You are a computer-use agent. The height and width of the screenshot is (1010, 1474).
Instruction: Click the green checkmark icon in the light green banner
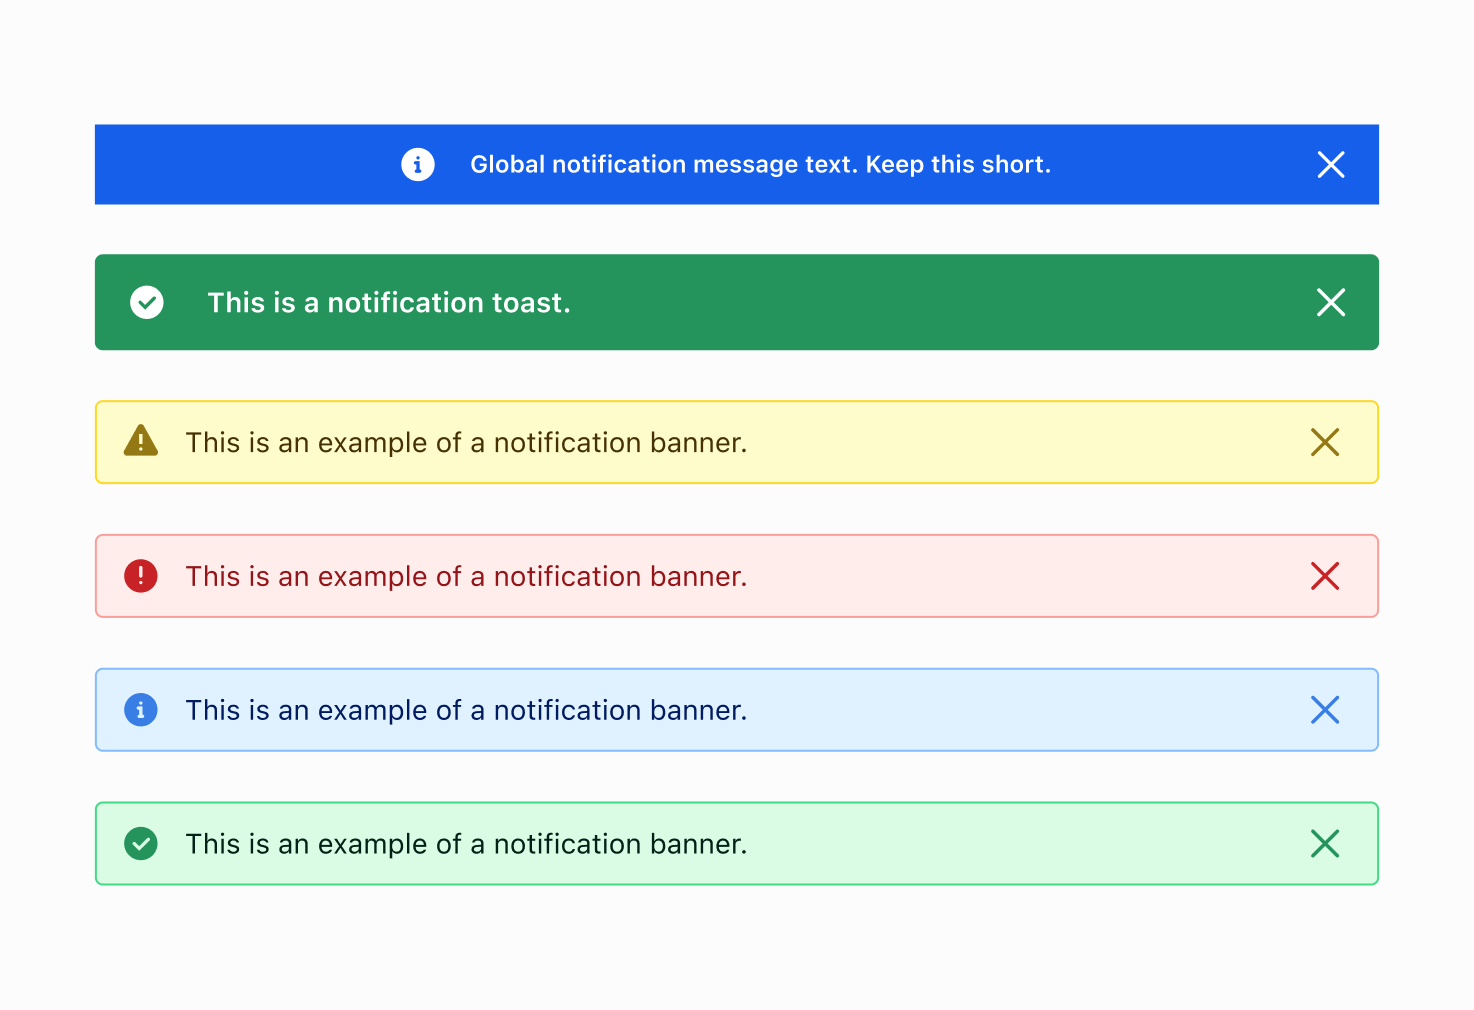[x=141, y=844]
